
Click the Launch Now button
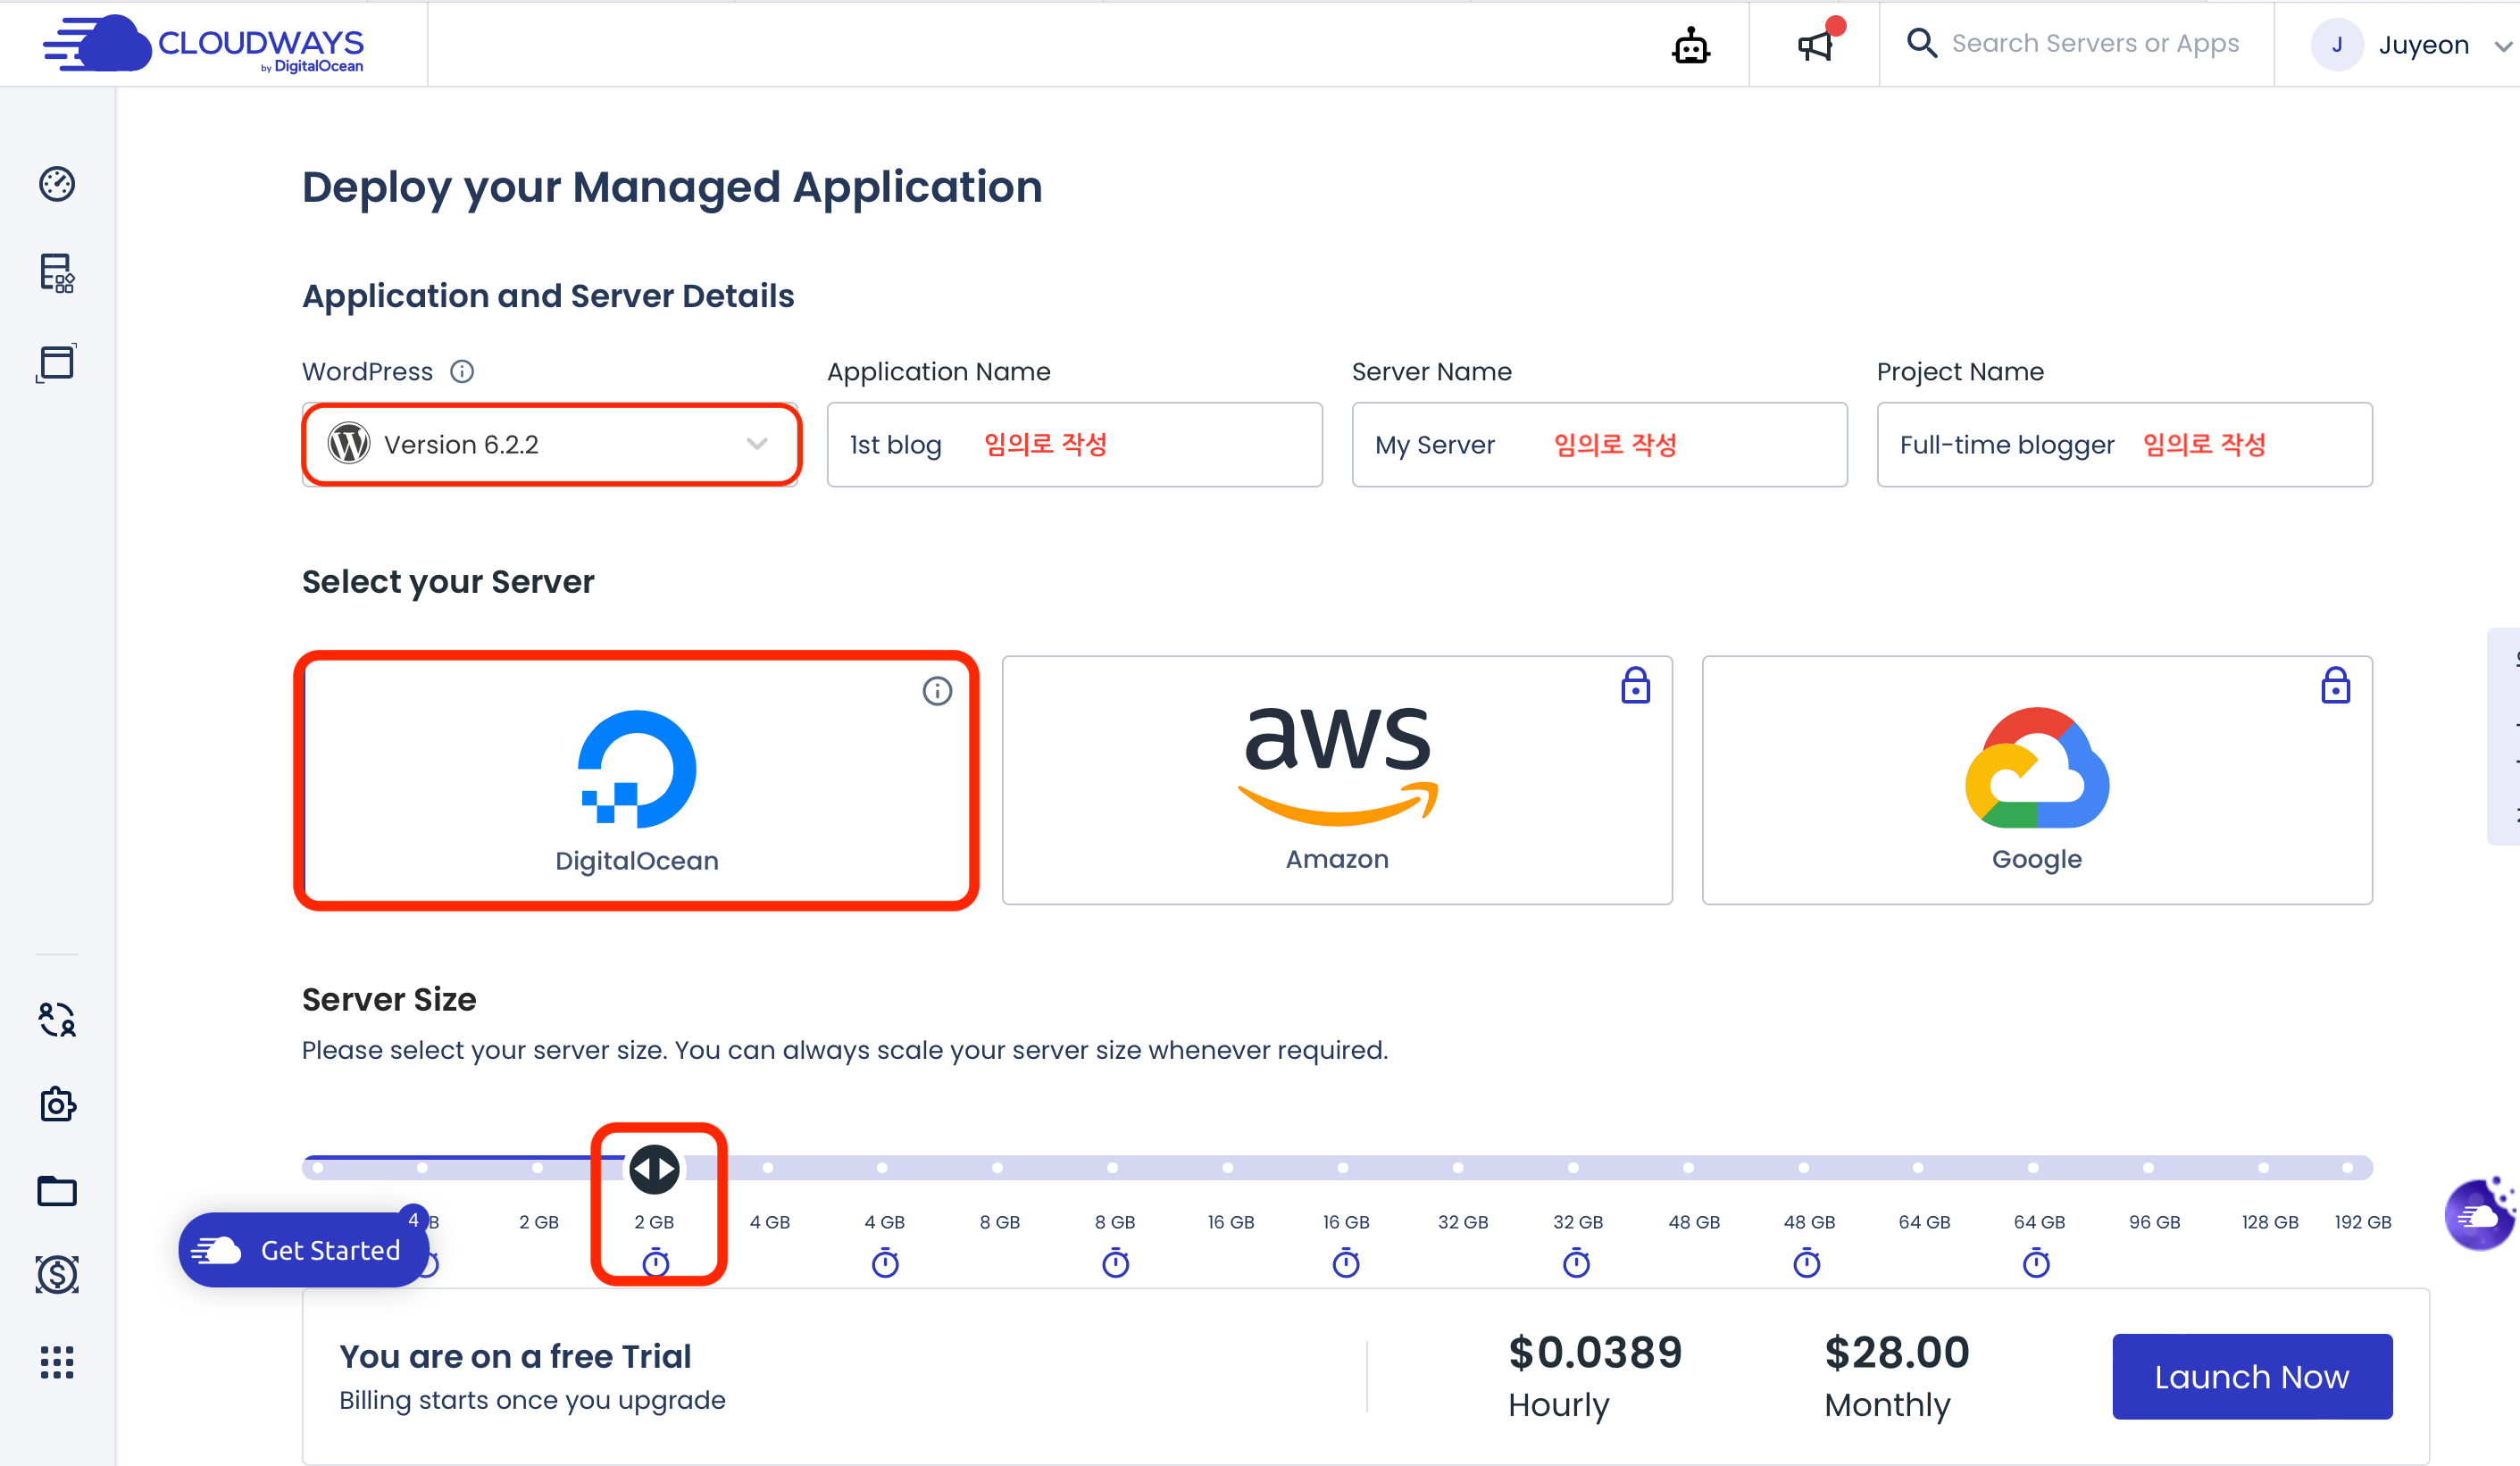click(2251, 1377)
